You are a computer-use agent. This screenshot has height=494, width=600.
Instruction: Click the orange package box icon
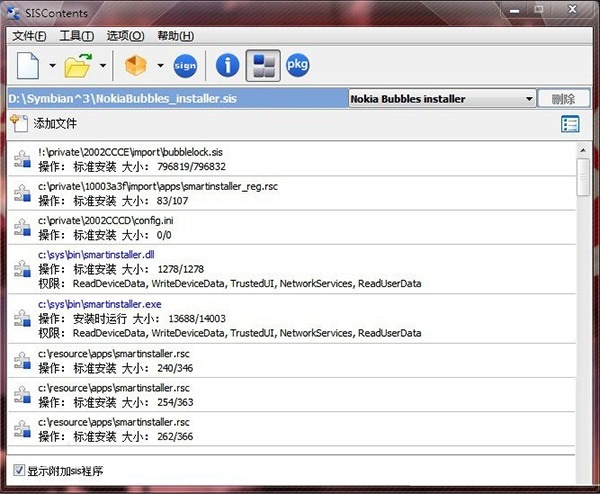[136, 65]
